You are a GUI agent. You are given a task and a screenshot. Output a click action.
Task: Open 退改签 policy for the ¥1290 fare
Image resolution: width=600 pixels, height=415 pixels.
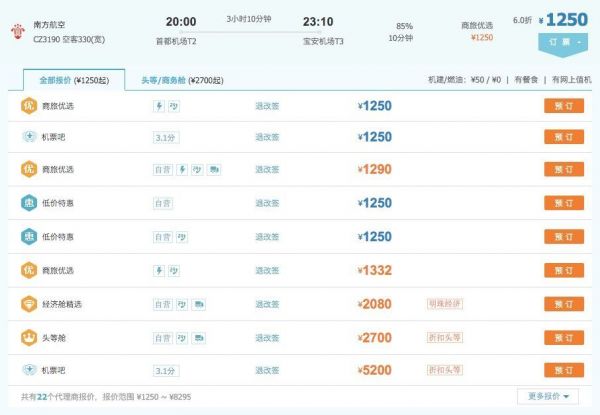266,170
